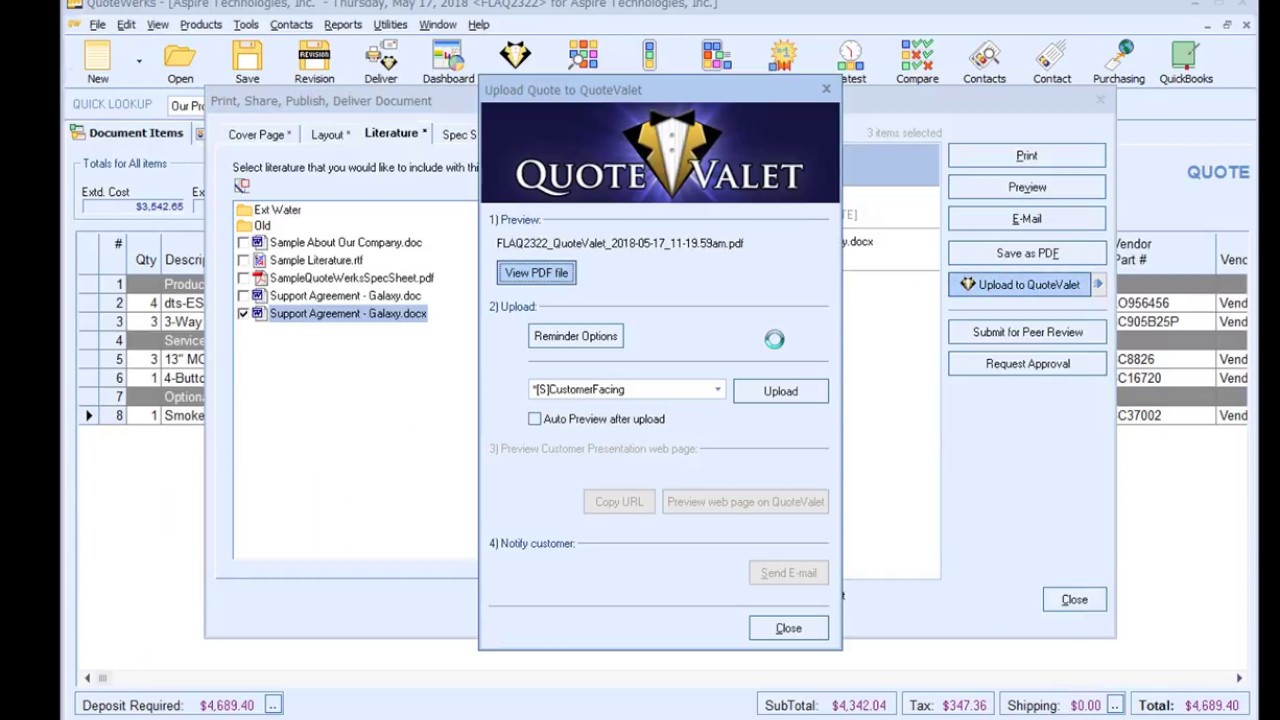Open the Reports menu
1280x720 pixels.
(343, 25)
